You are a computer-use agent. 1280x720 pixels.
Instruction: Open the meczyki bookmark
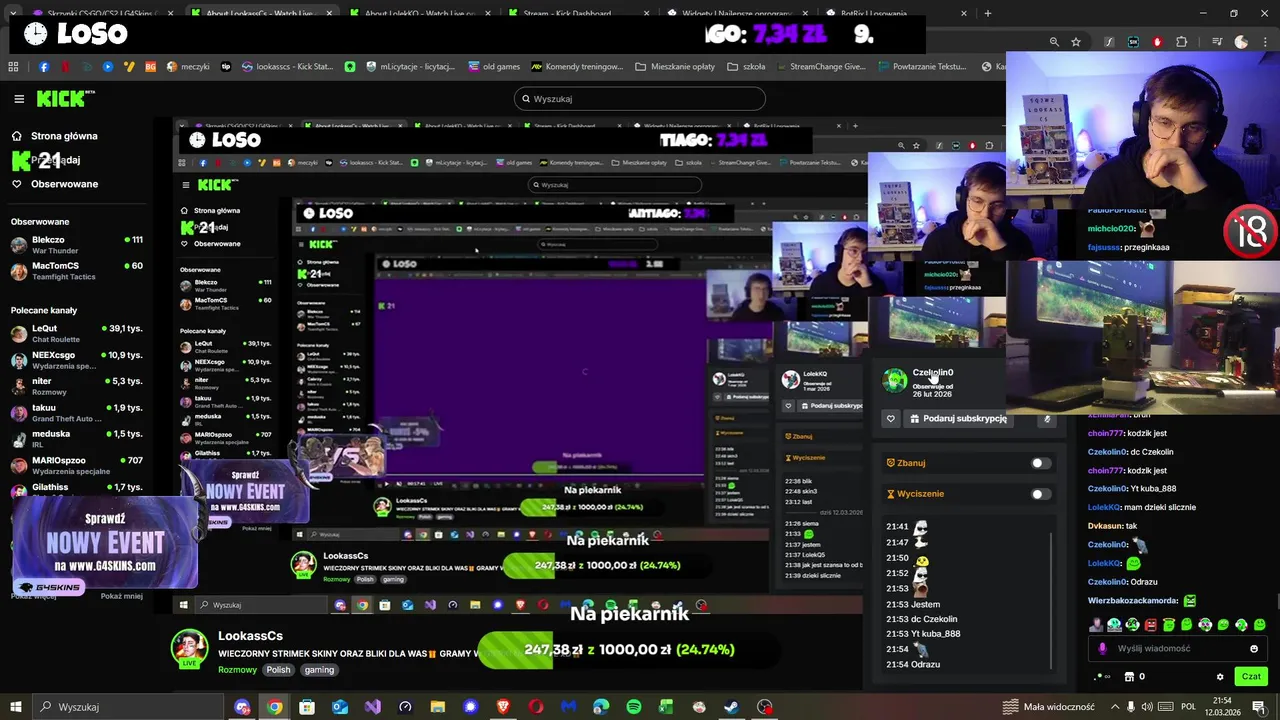188,67
